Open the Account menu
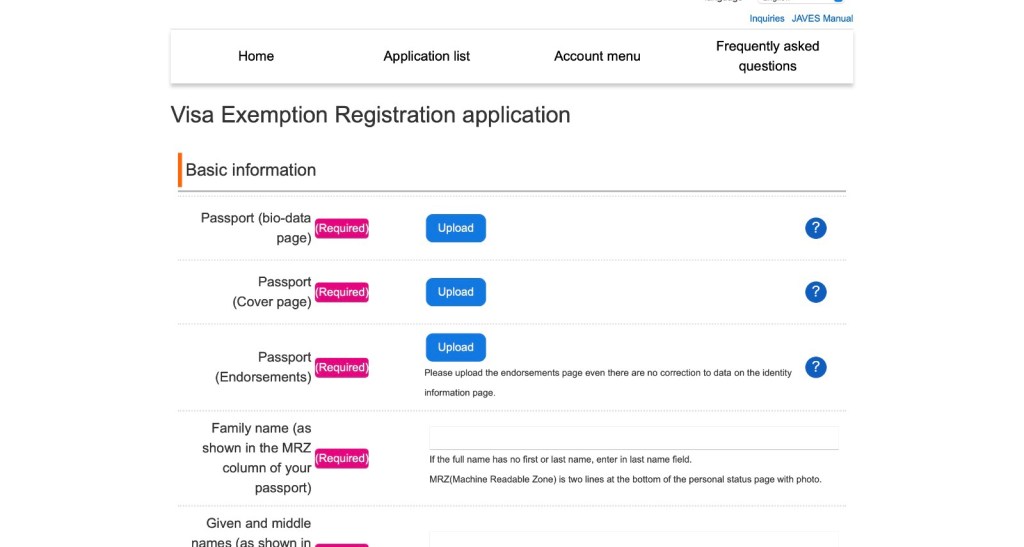The height and width of the screenshot is (547, 1024). click(597, 56)
